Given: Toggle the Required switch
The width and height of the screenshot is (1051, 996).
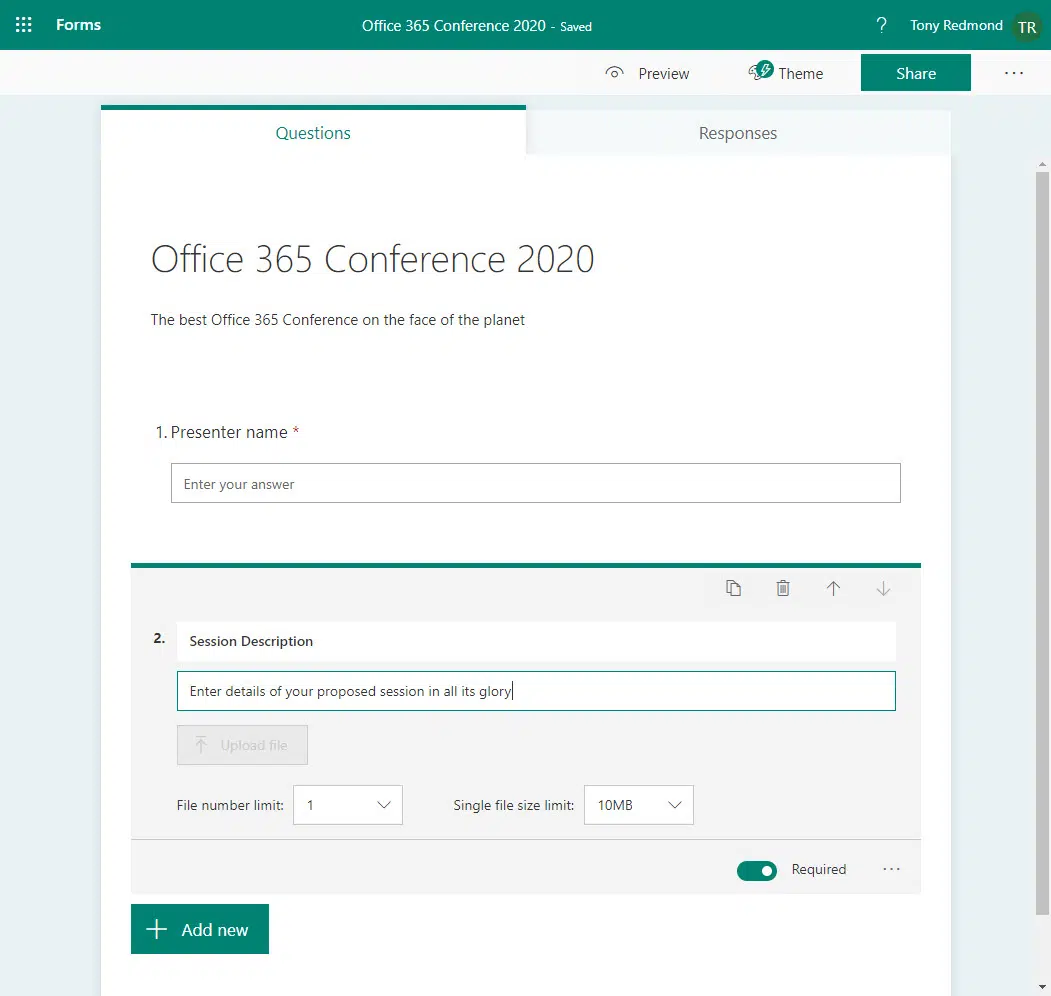Looking at the screenshot, I should [x=757, y=871].
